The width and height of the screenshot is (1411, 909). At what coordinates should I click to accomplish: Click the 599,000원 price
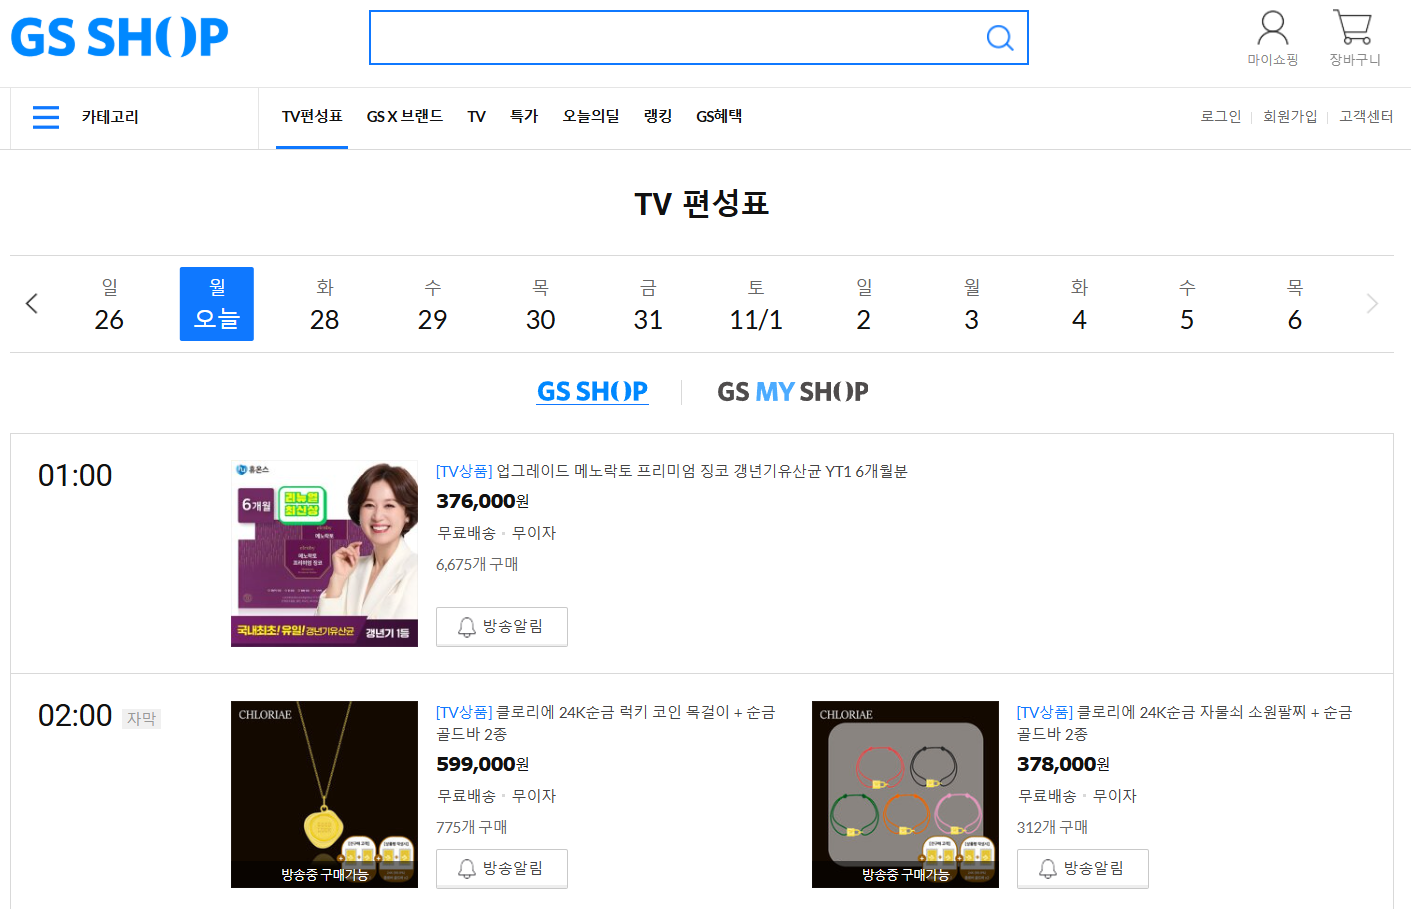[483, 764]
